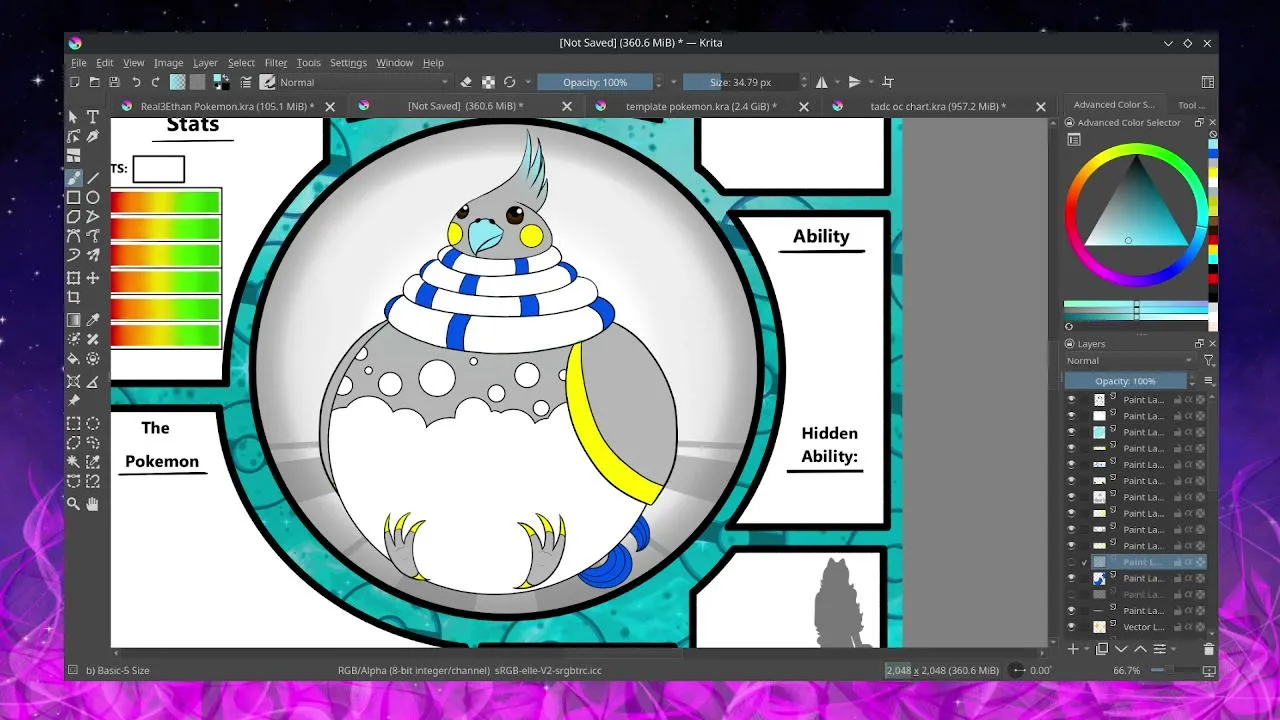
Task: Close the tadc oc chart.kra tab
Action: (x=1041, y=106)
